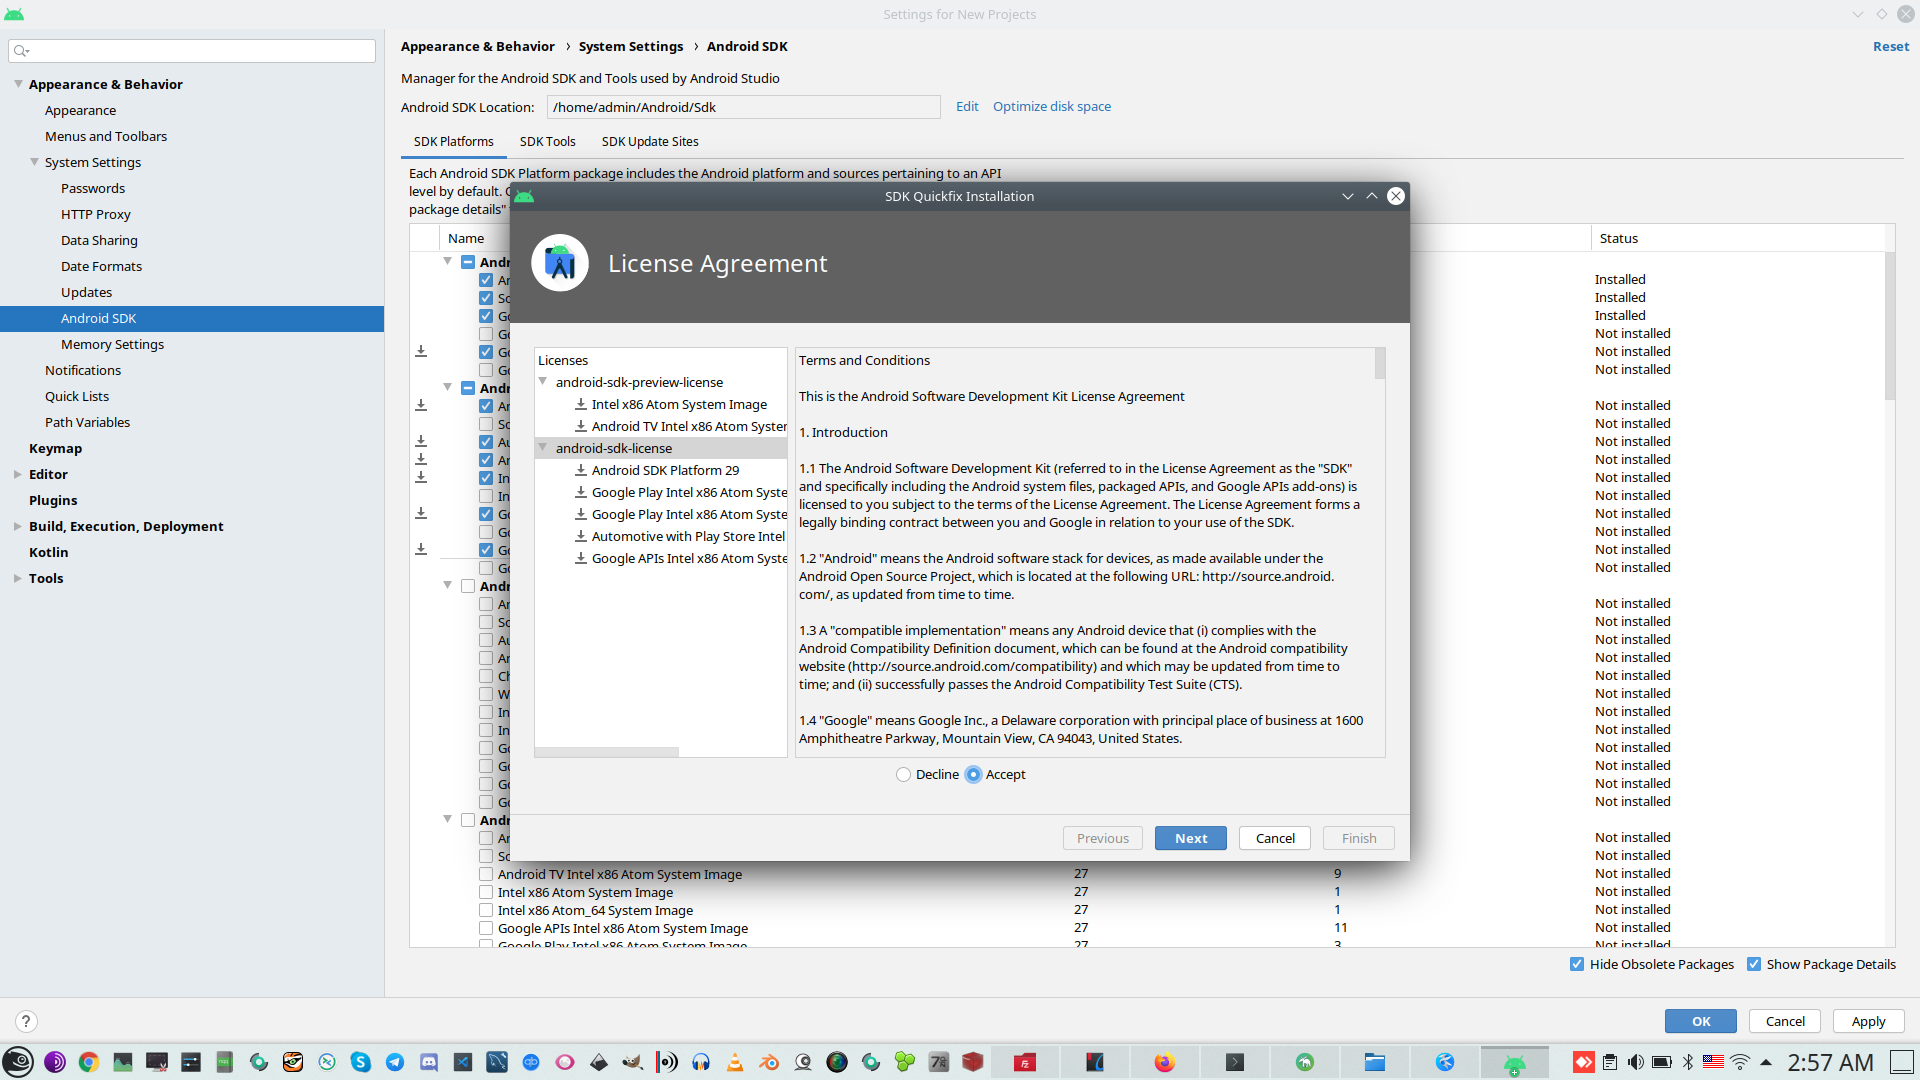Click the help question mark icon
This screenshot has height=1080, width=1920.
click(x=26, y=1021)
